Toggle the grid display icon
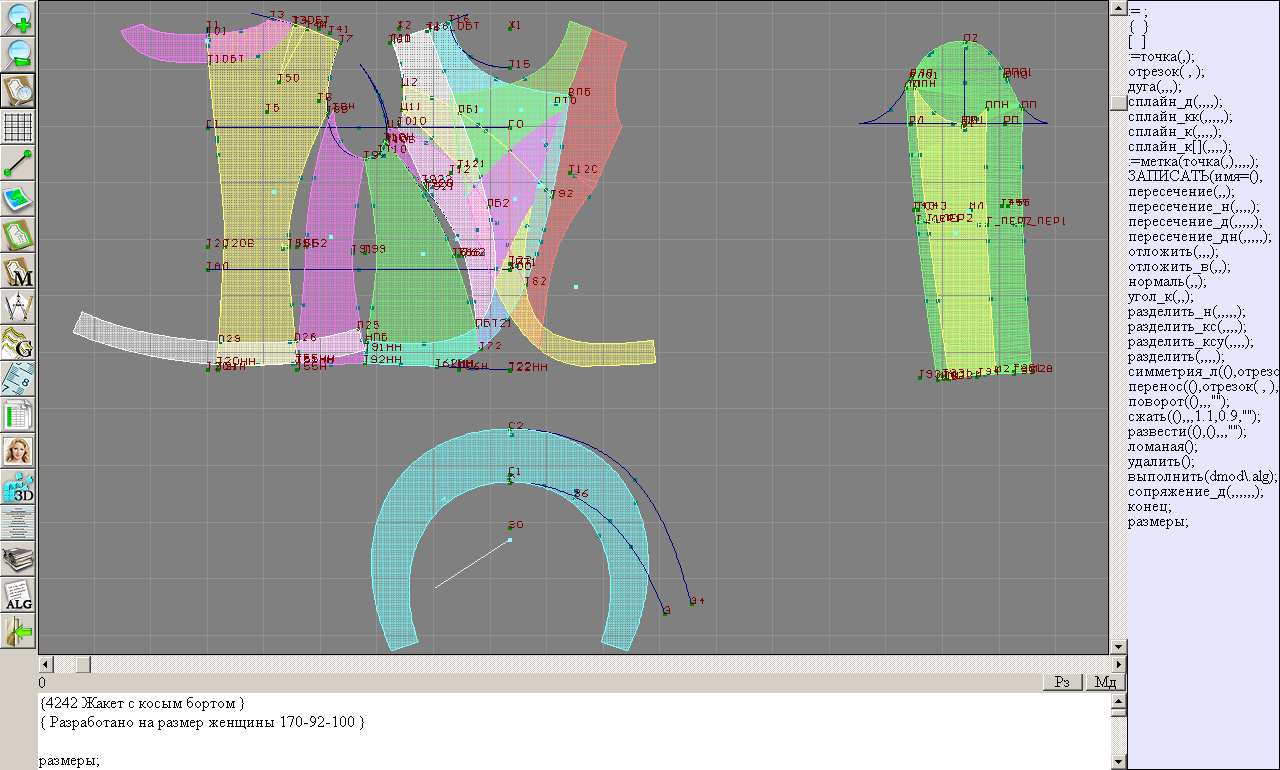 click(x=19, y=127)
